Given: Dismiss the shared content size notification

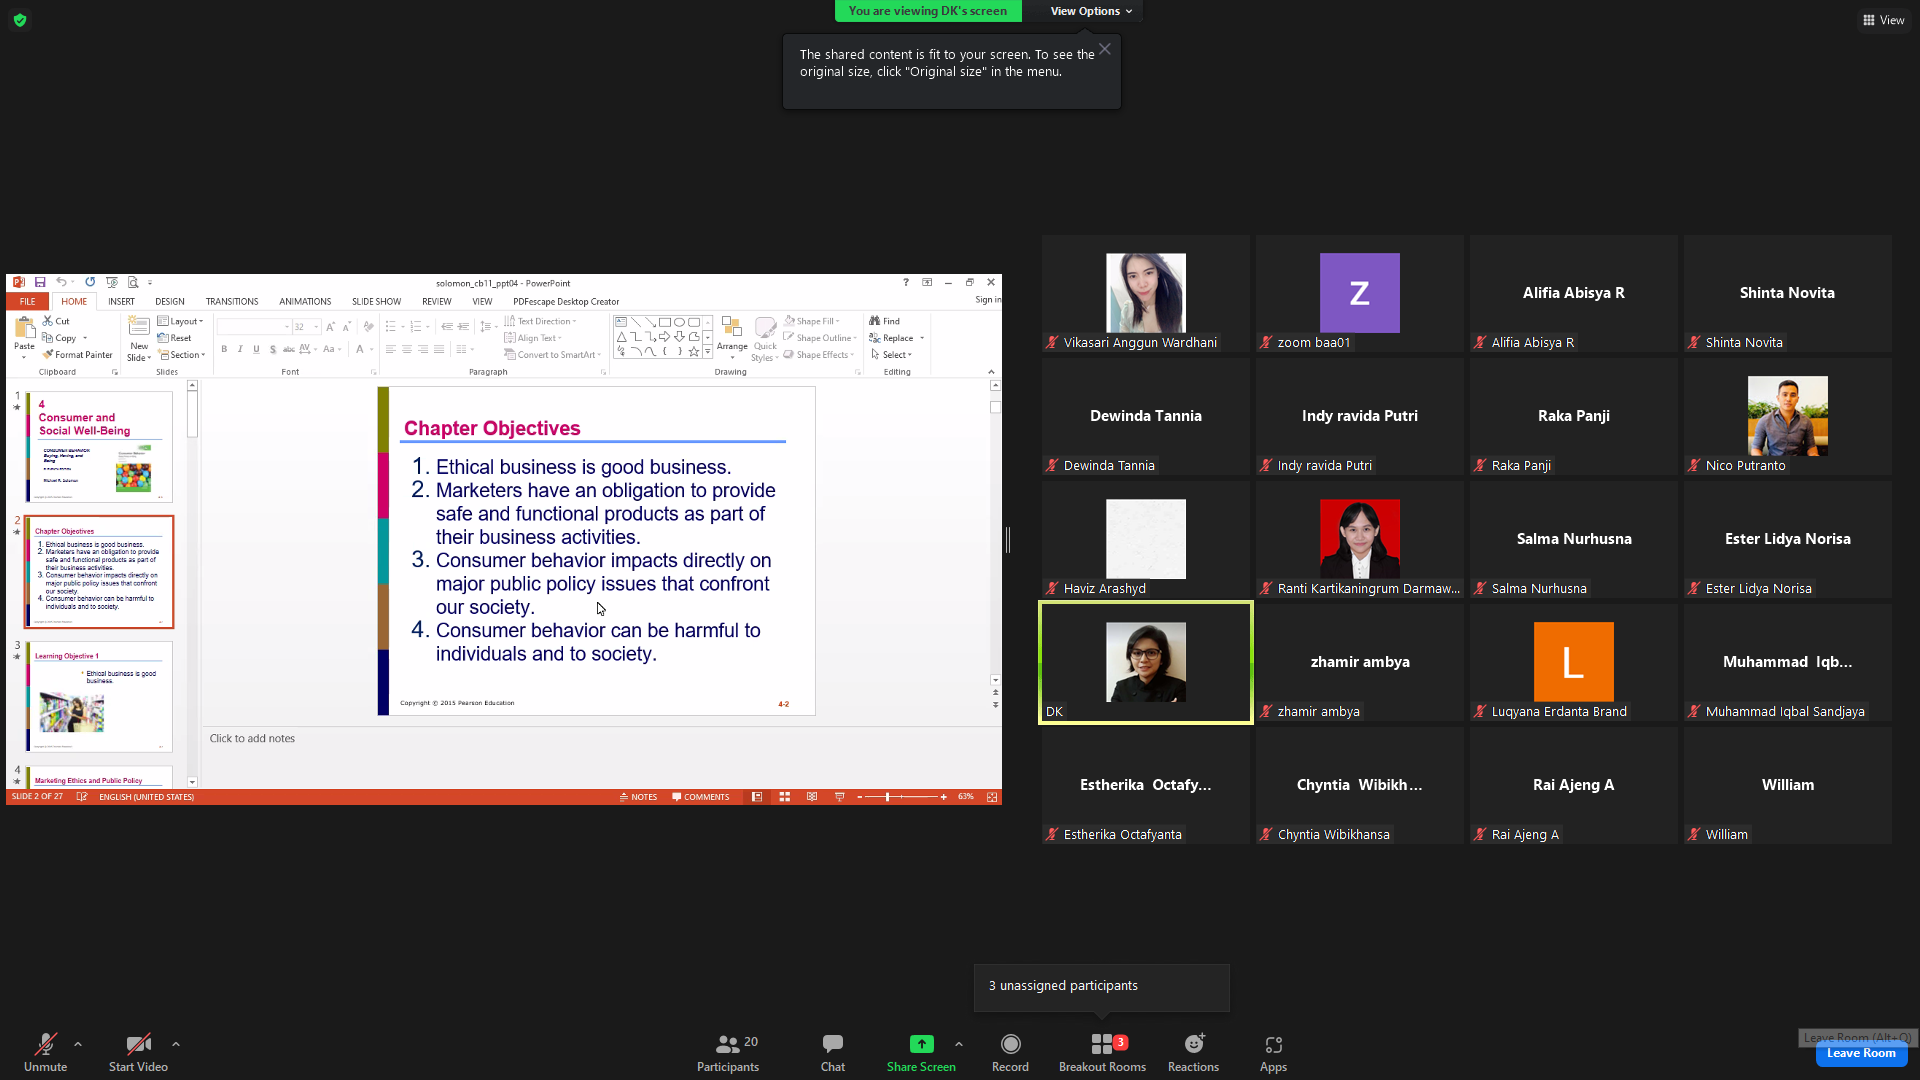Looking at the screenshot, I should click(x=1104, y=49).
